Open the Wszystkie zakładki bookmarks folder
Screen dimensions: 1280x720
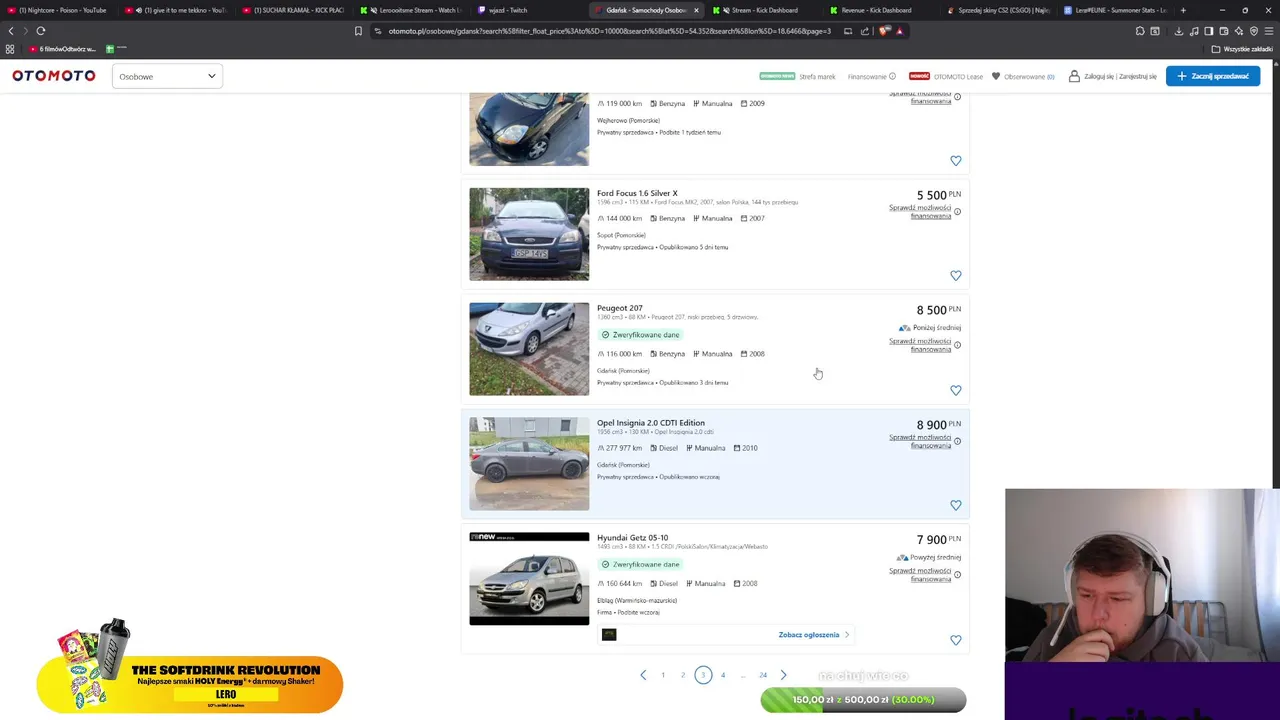[1243, 49]
